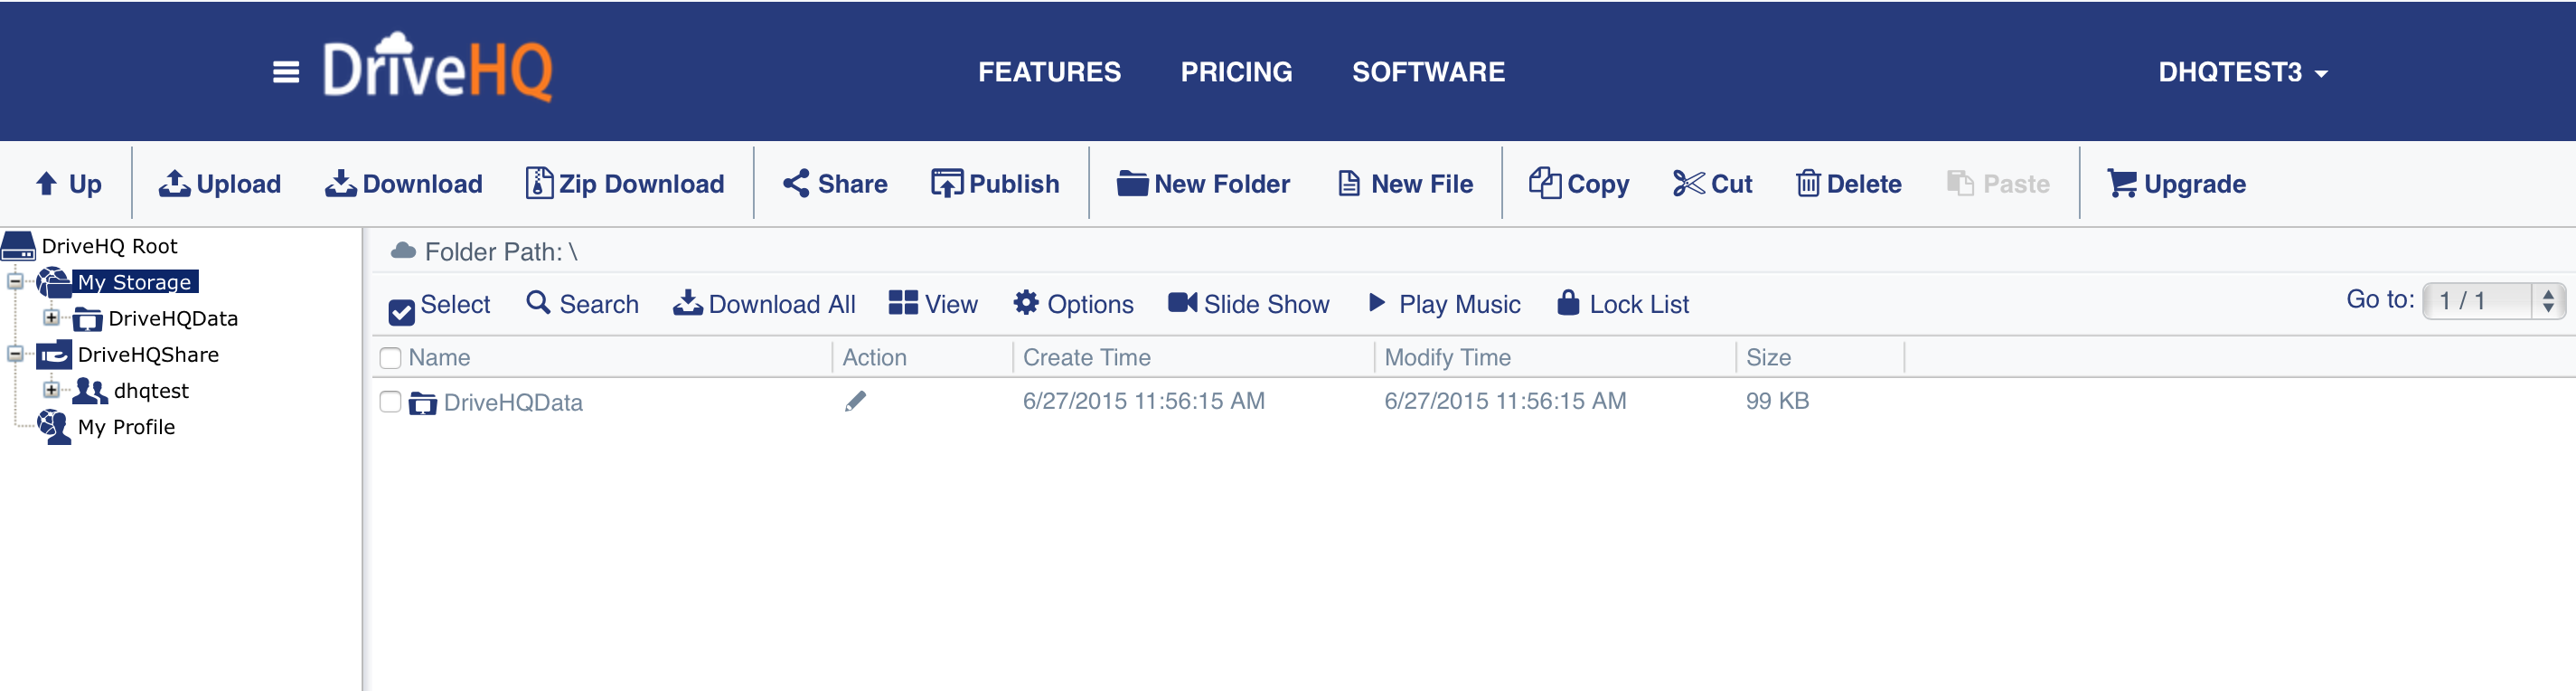Viewport: 2576px width, 691px height.
Task: Click the Upload toolbar icon
Action: (175, 184)
